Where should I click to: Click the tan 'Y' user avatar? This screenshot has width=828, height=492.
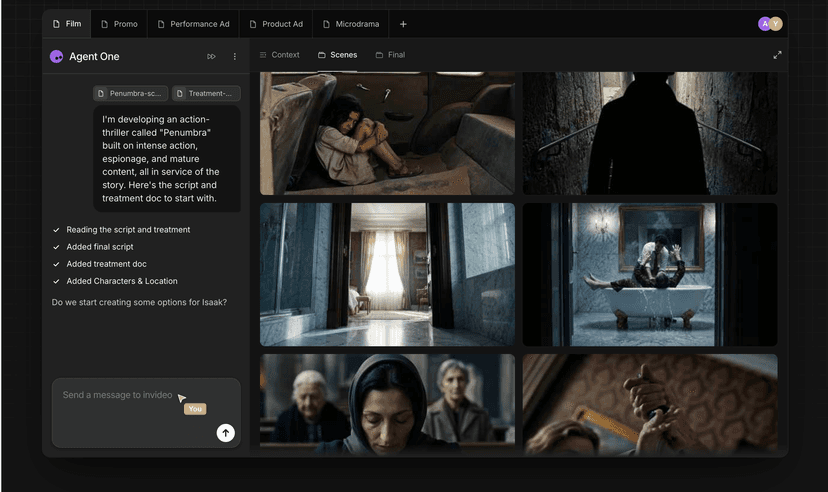click(x=776, y=24)
